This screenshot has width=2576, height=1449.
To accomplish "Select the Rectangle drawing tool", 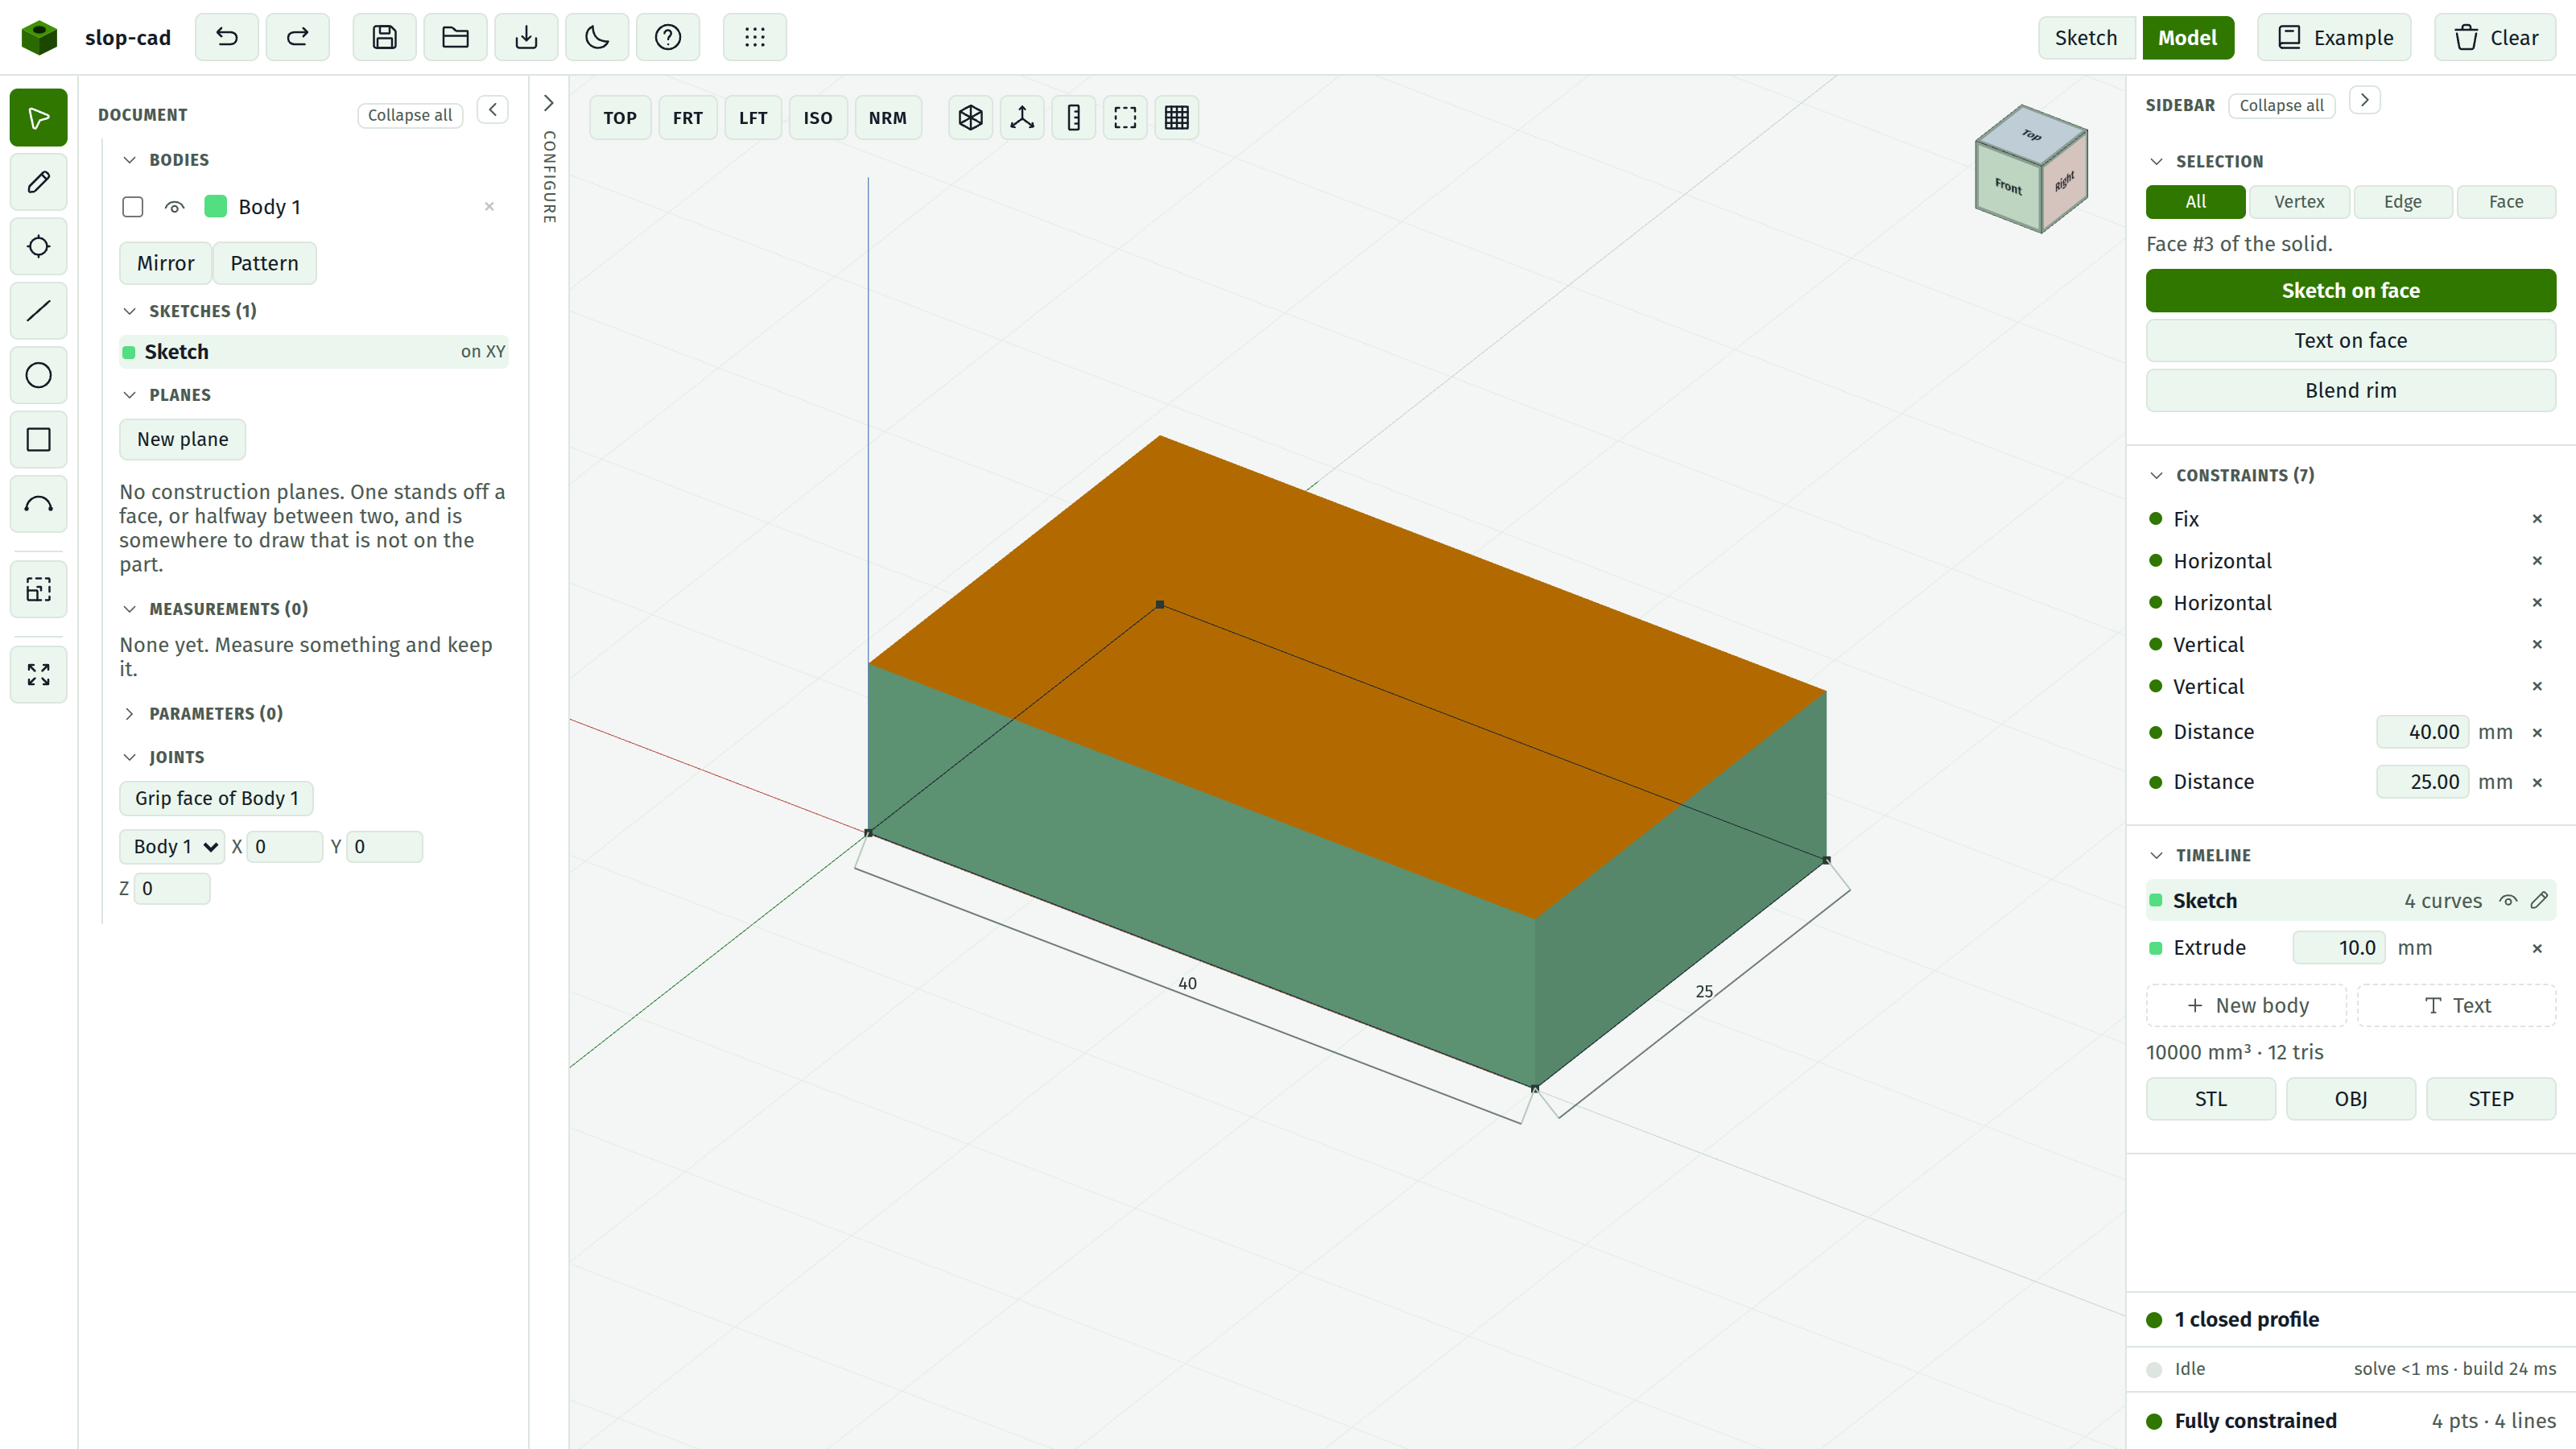I will tap(39, 440).
